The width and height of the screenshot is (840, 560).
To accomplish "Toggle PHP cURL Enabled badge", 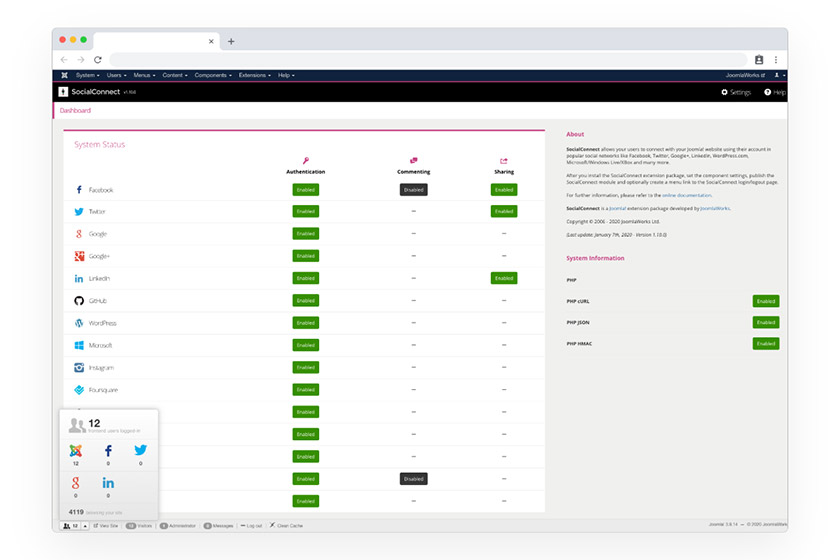I will (766, 301).
